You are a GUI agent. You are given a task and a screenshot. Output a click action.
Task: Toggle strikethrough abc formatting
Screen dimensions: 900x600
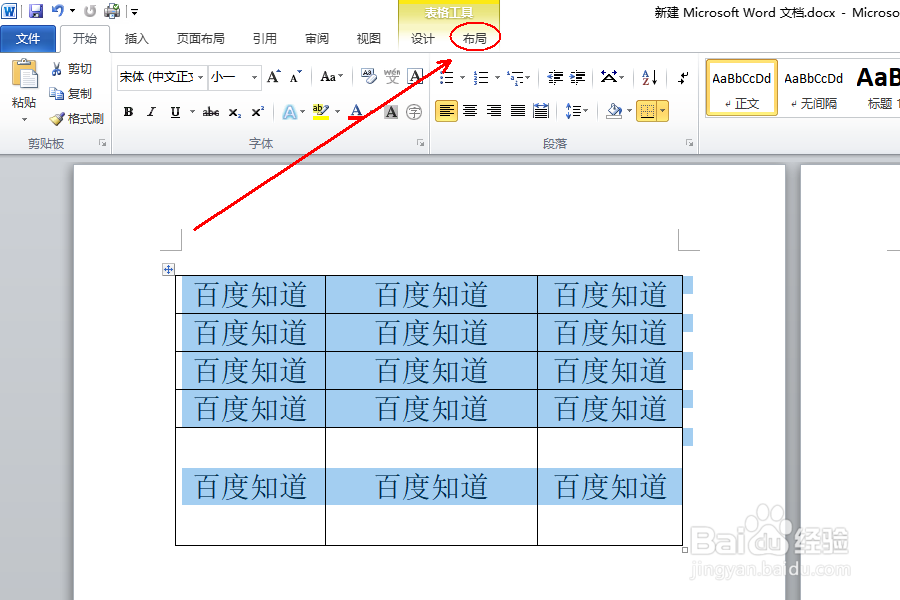(x=211, y=112)
